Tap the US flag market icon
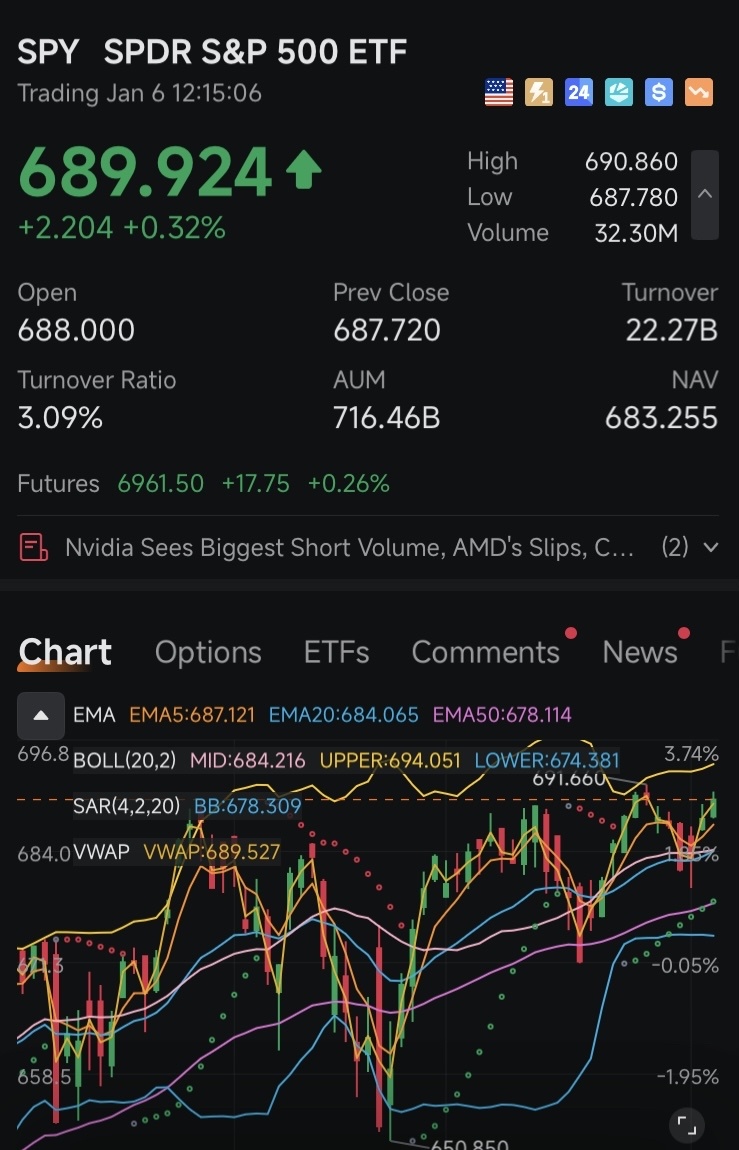This screenshot has width=739, height=1150. coord(499,92)
